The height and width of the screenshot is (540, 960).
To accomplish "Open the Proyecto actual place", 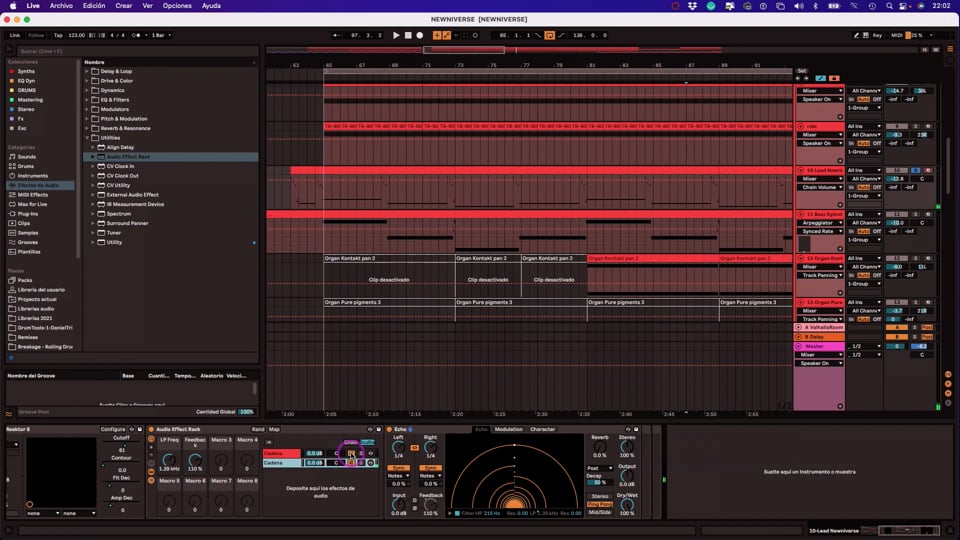I will tap(37, 299).
